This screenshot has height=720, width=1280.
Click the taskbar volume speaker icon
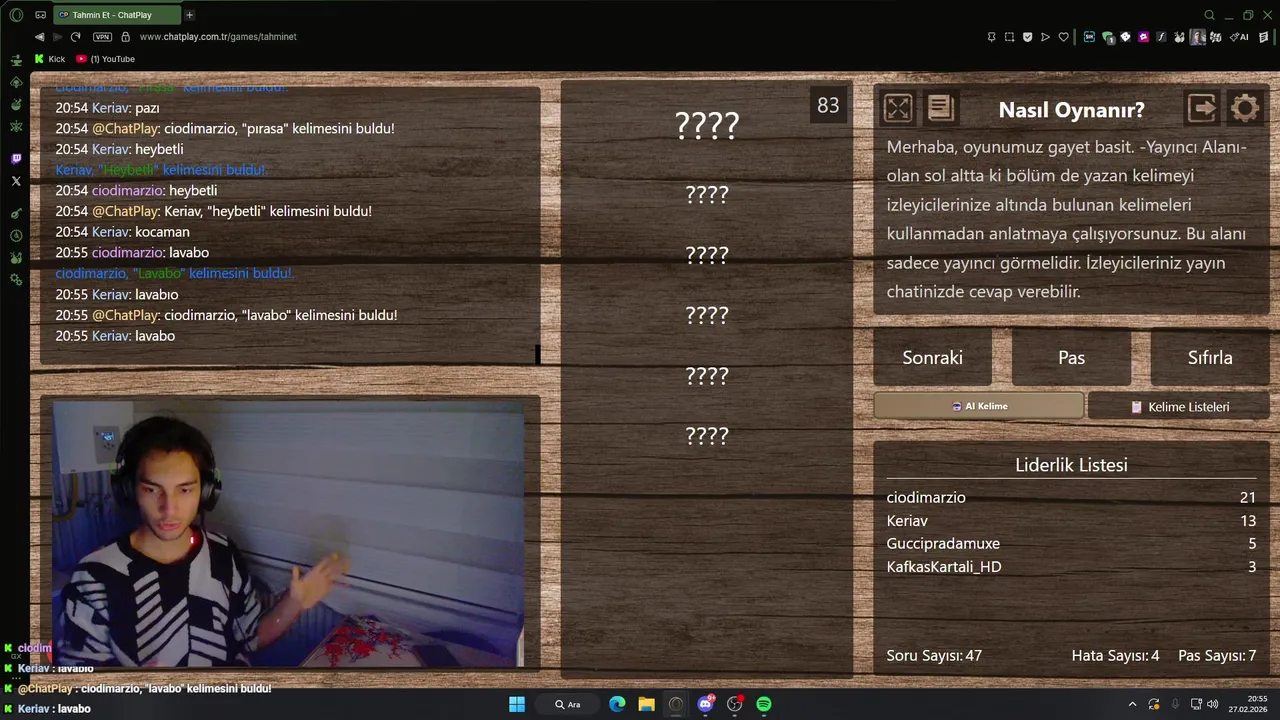tap(1213, 704)
